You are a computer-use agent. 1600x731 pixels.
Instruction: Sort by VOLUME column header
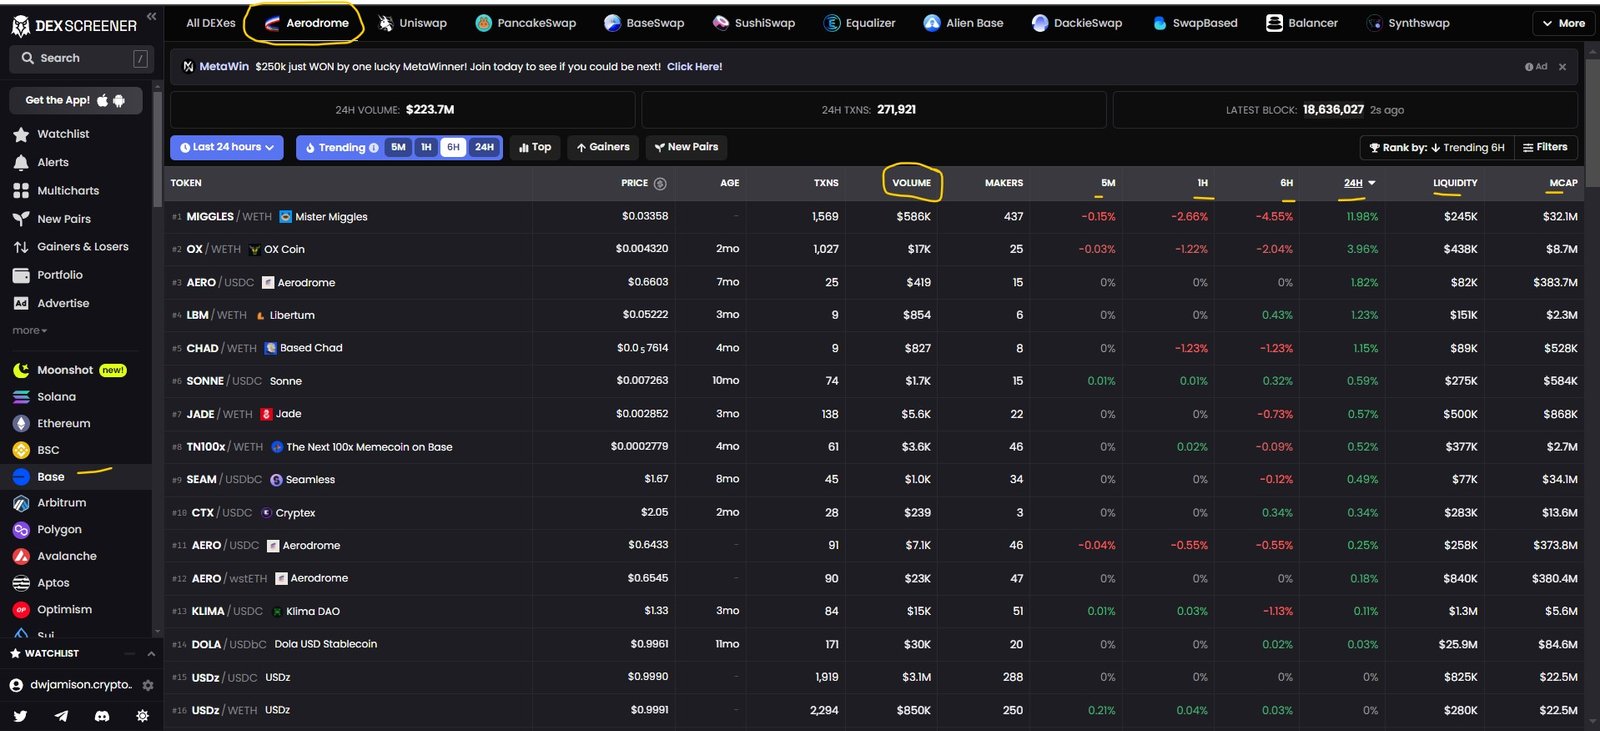tap(911, 183)
